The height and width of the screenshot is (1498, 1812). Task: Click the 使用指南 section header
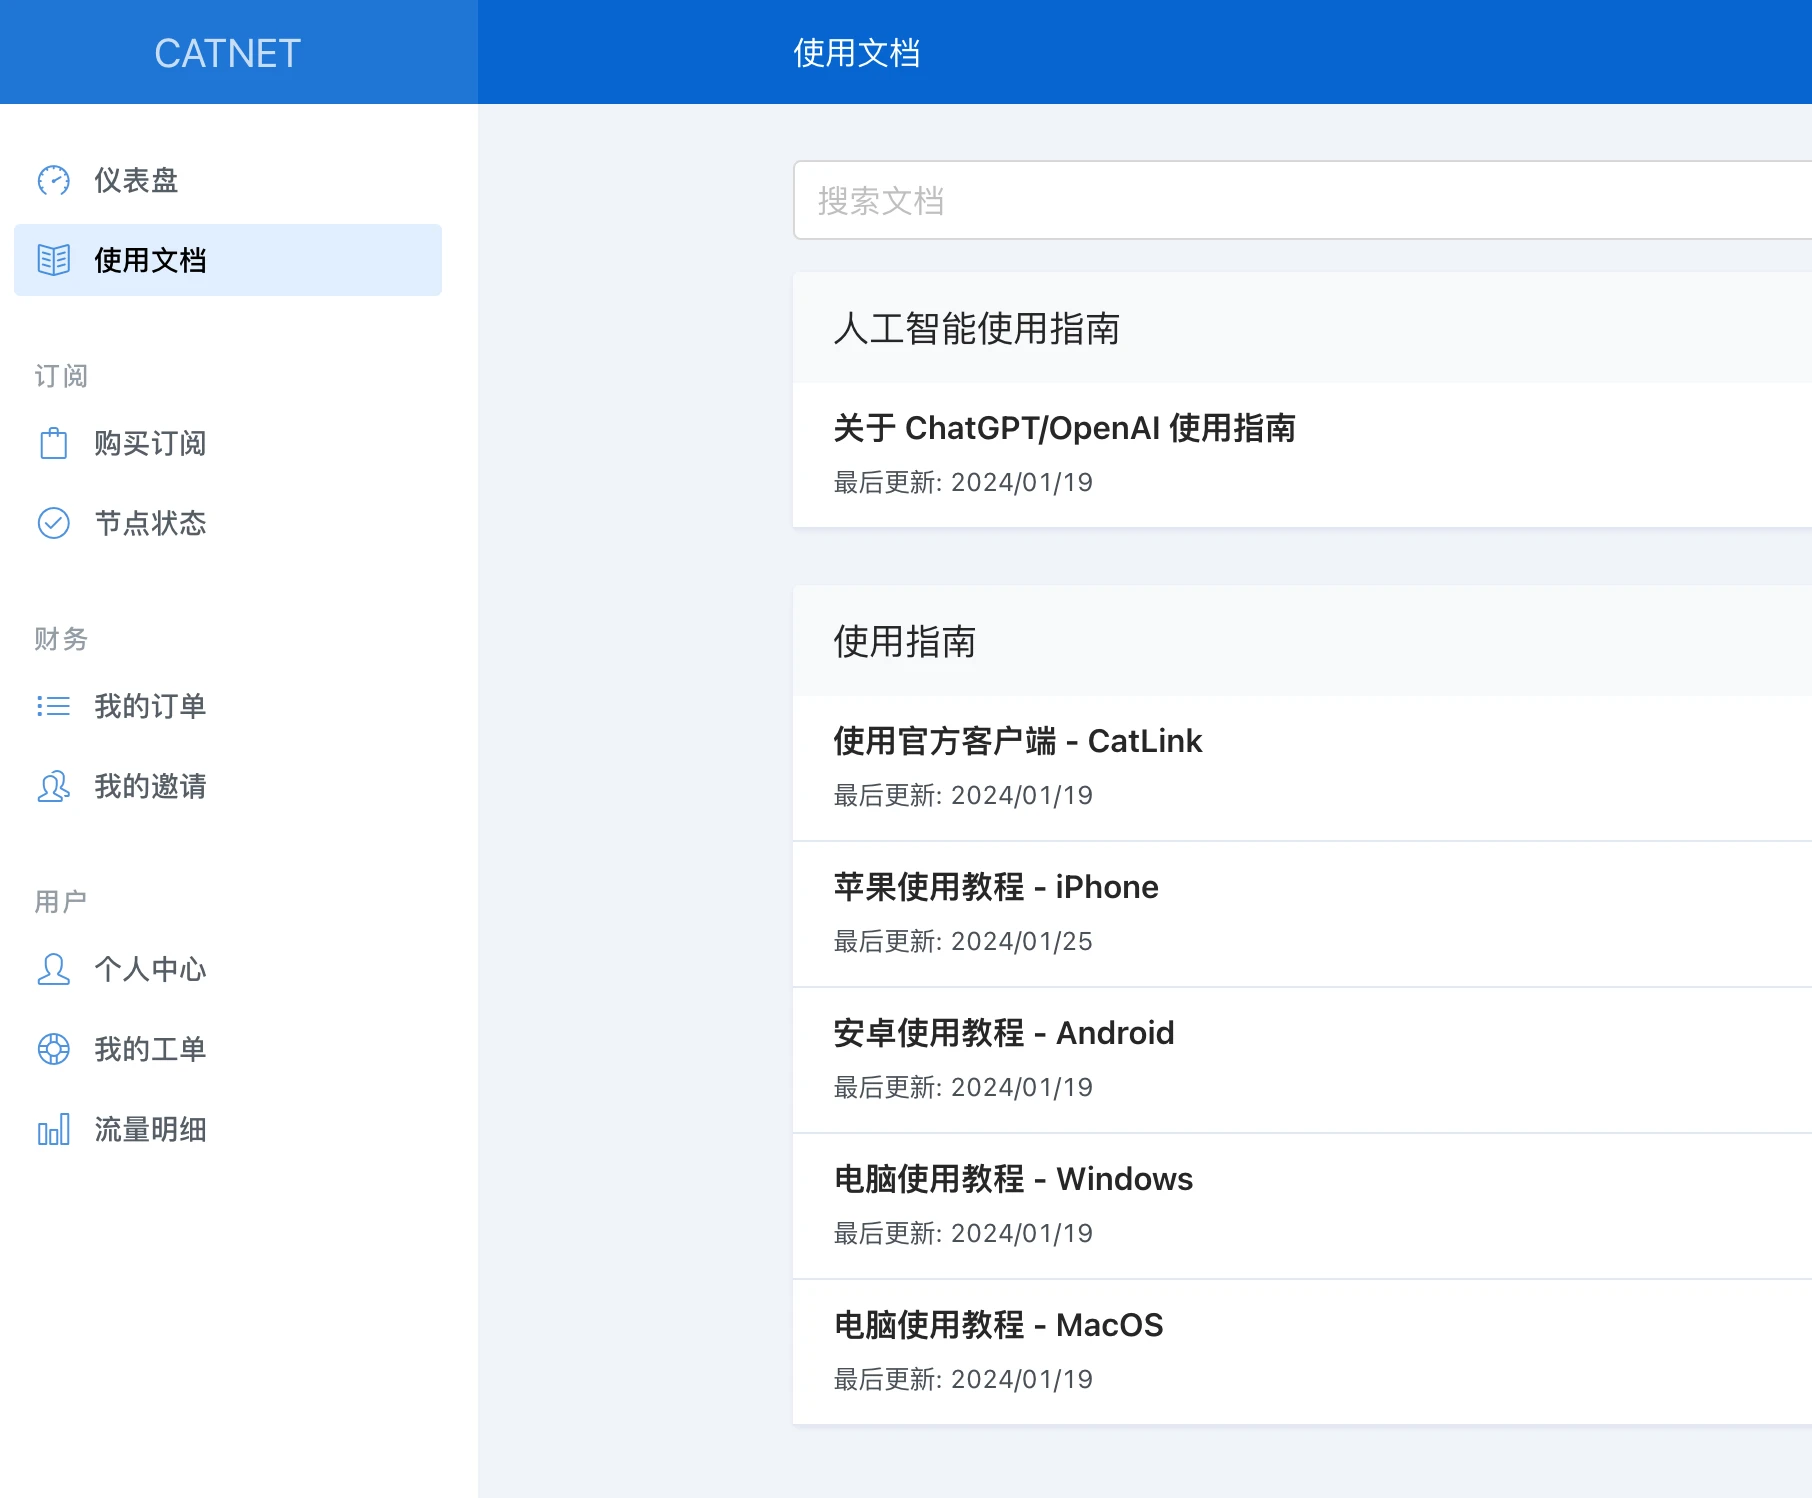click(906, 643)
